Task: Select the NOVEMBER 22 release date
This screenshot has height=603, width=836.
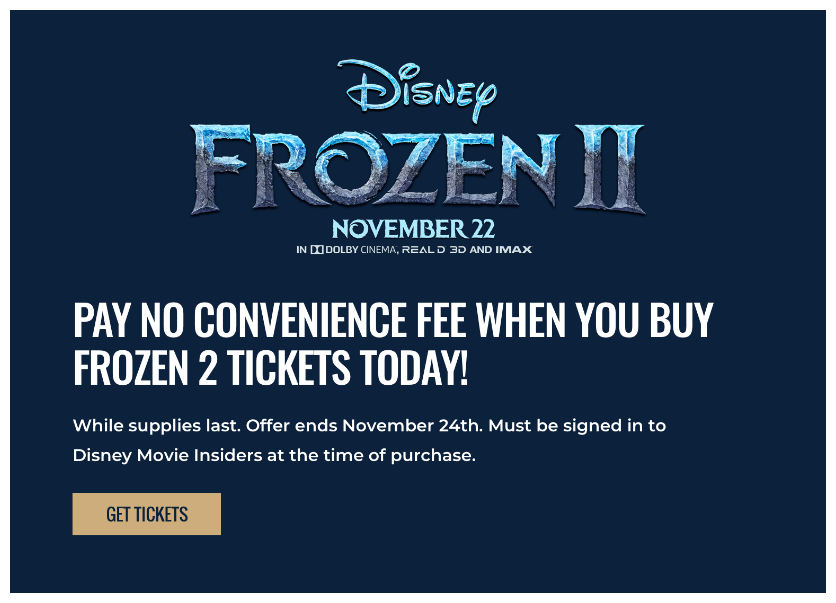Action: (414, 229)
